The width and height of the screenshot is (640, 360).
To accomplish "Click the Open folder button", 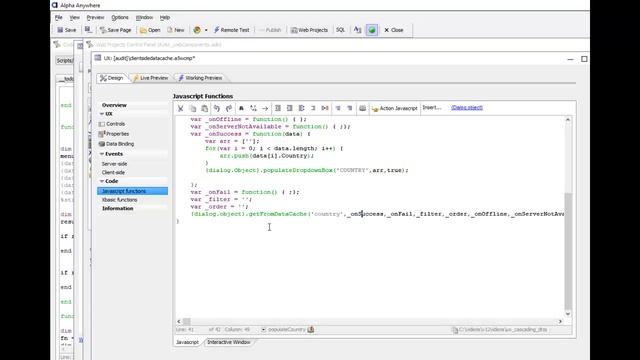I will 150,30.
